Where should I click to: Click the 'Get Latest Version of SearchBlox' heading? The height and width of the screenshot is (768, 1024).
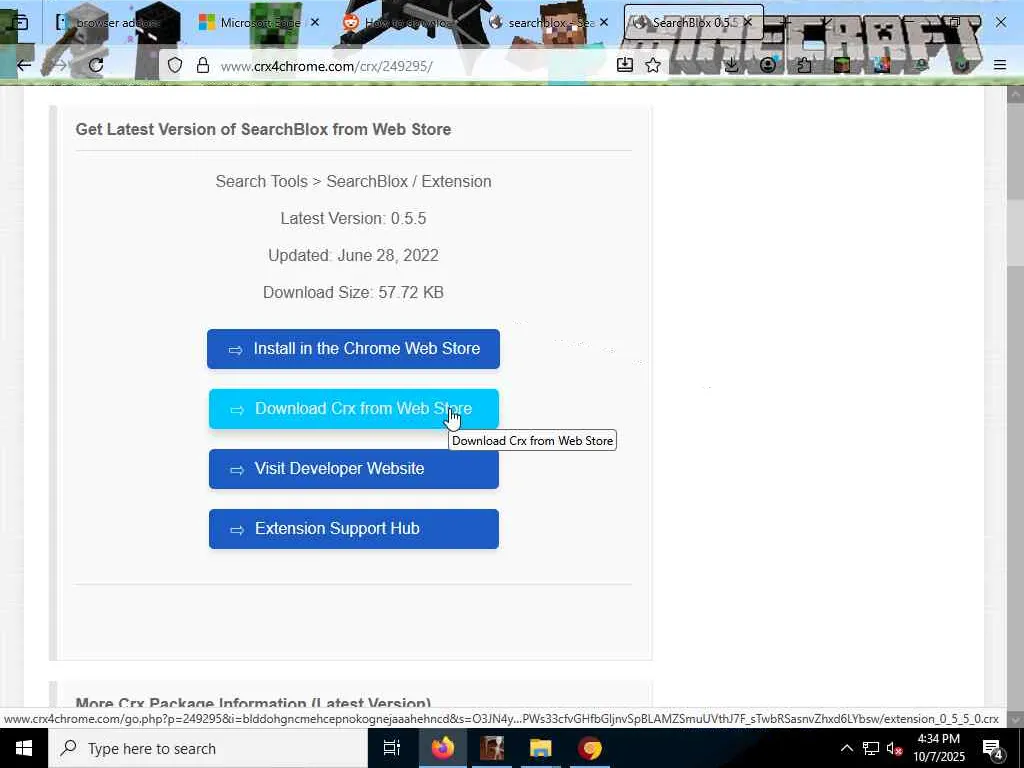tap(263, 129)
